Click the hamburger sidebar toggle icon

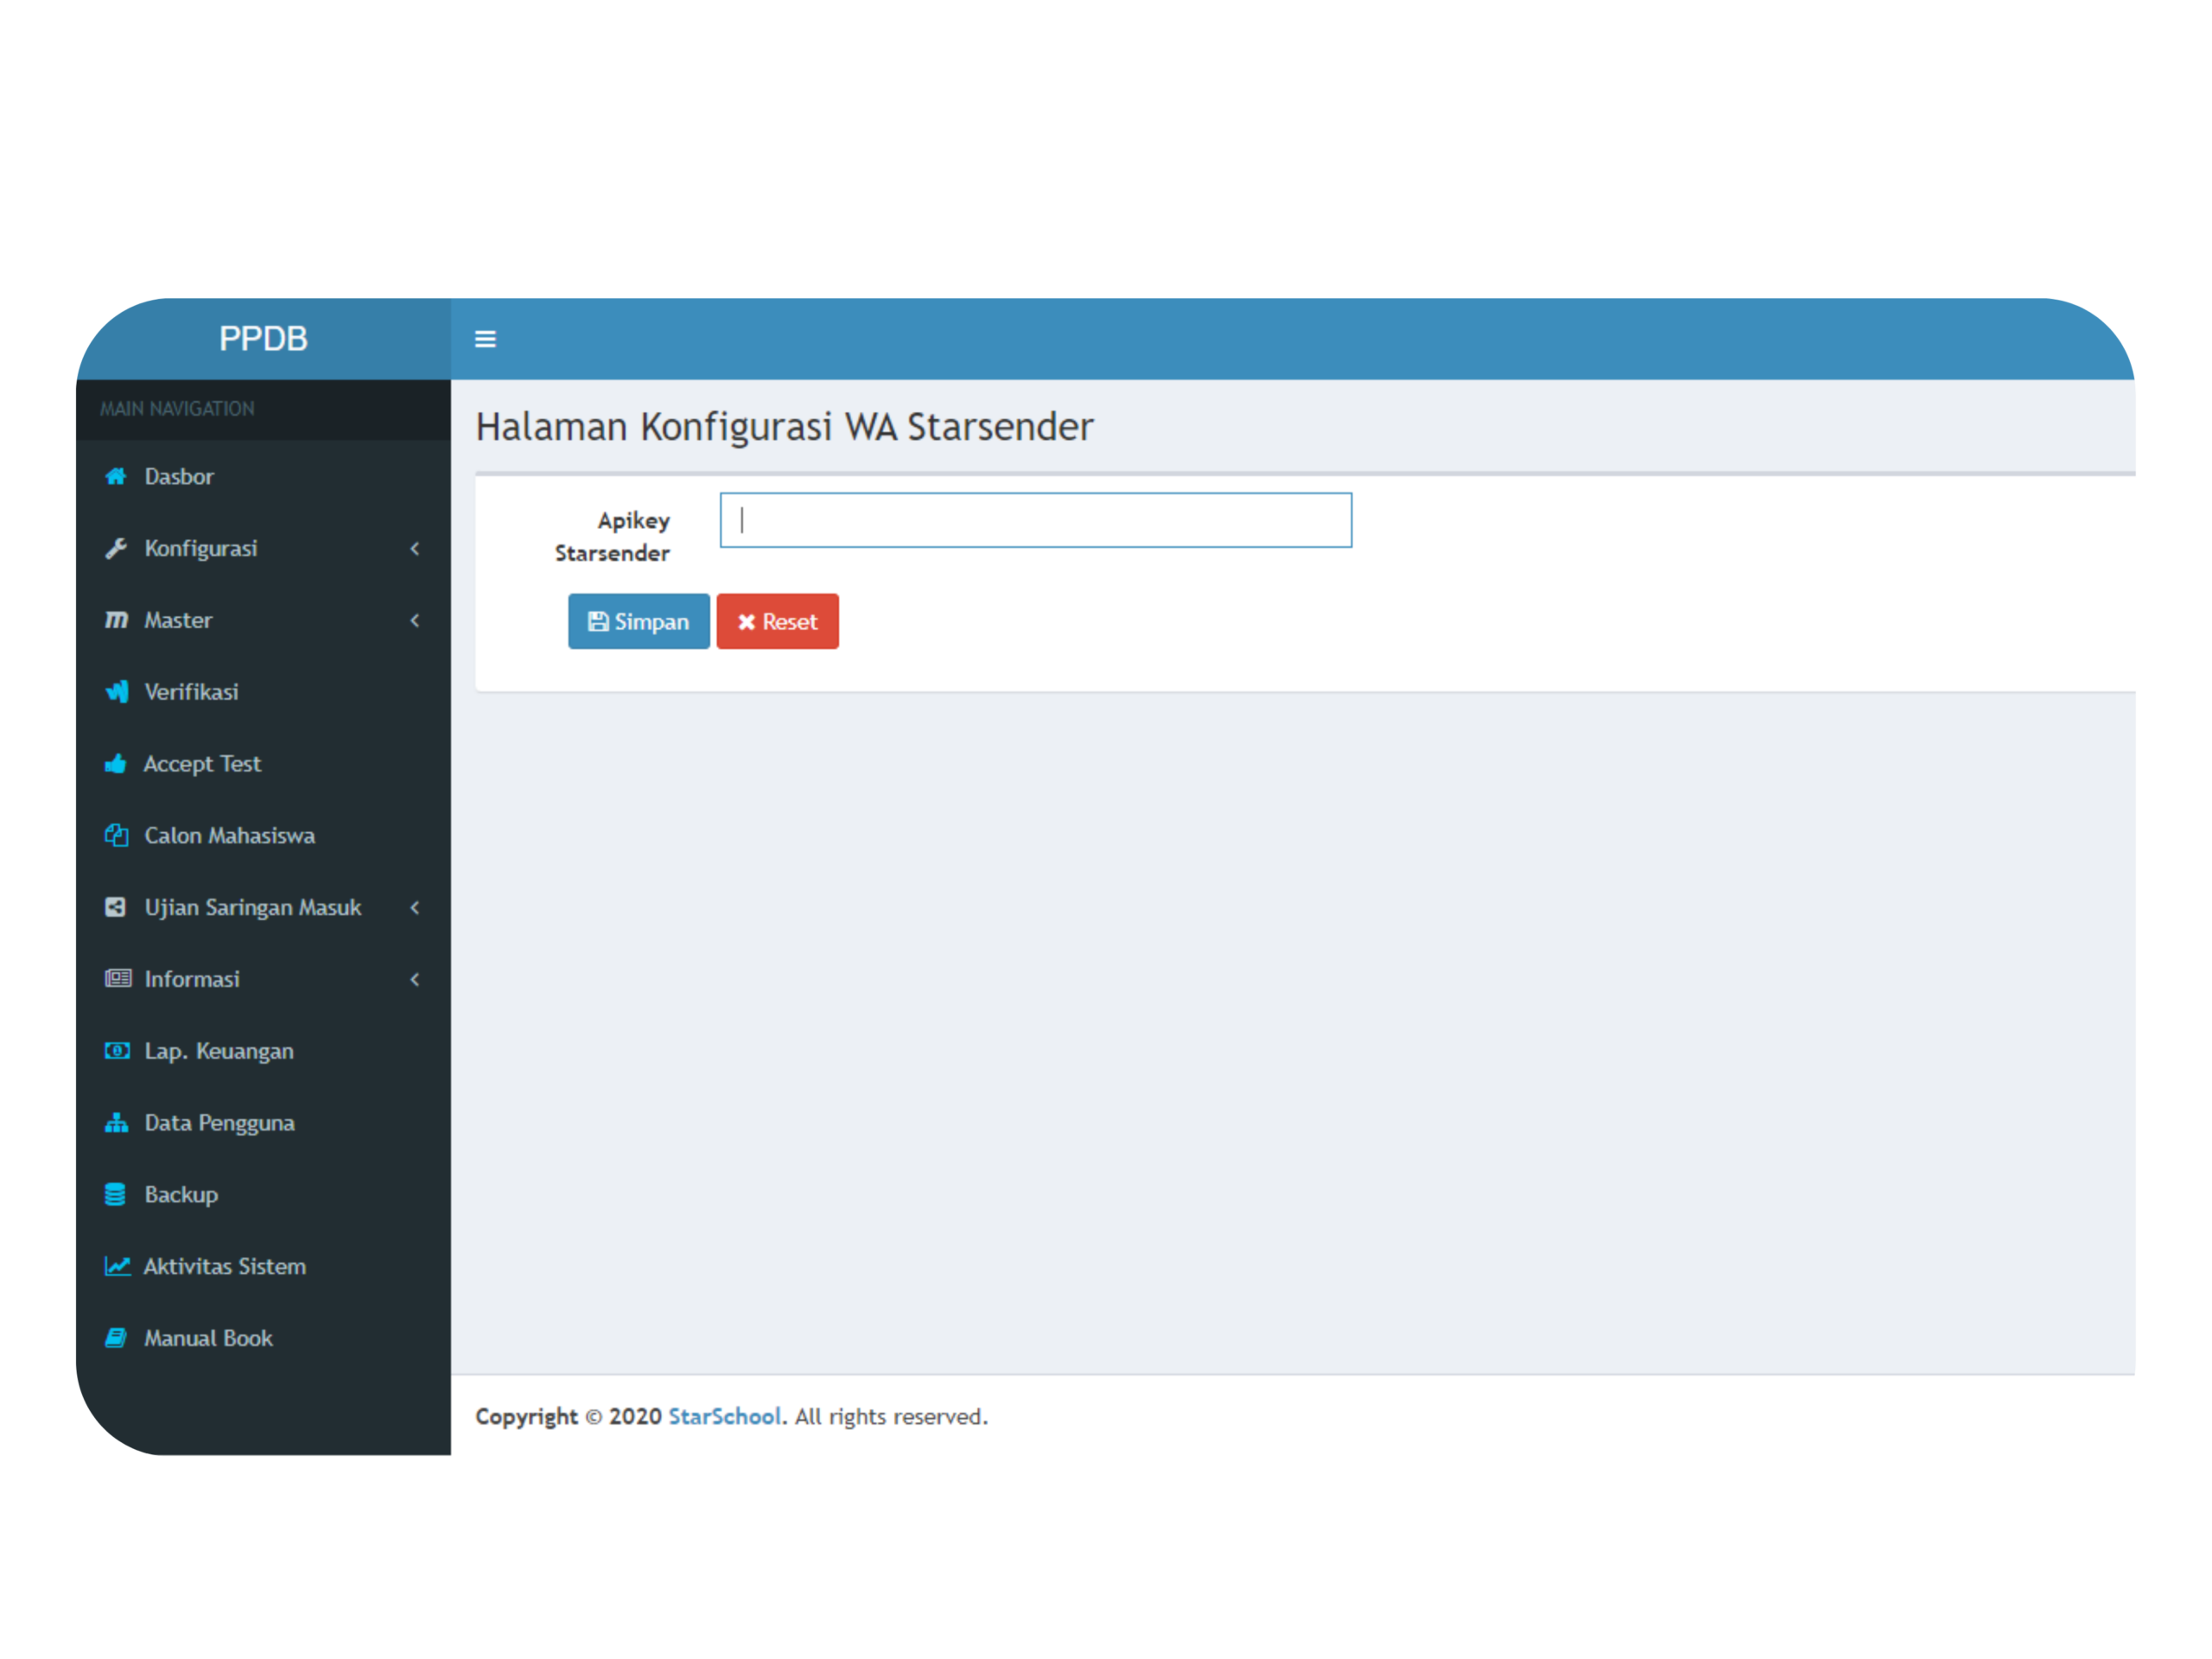485,339
